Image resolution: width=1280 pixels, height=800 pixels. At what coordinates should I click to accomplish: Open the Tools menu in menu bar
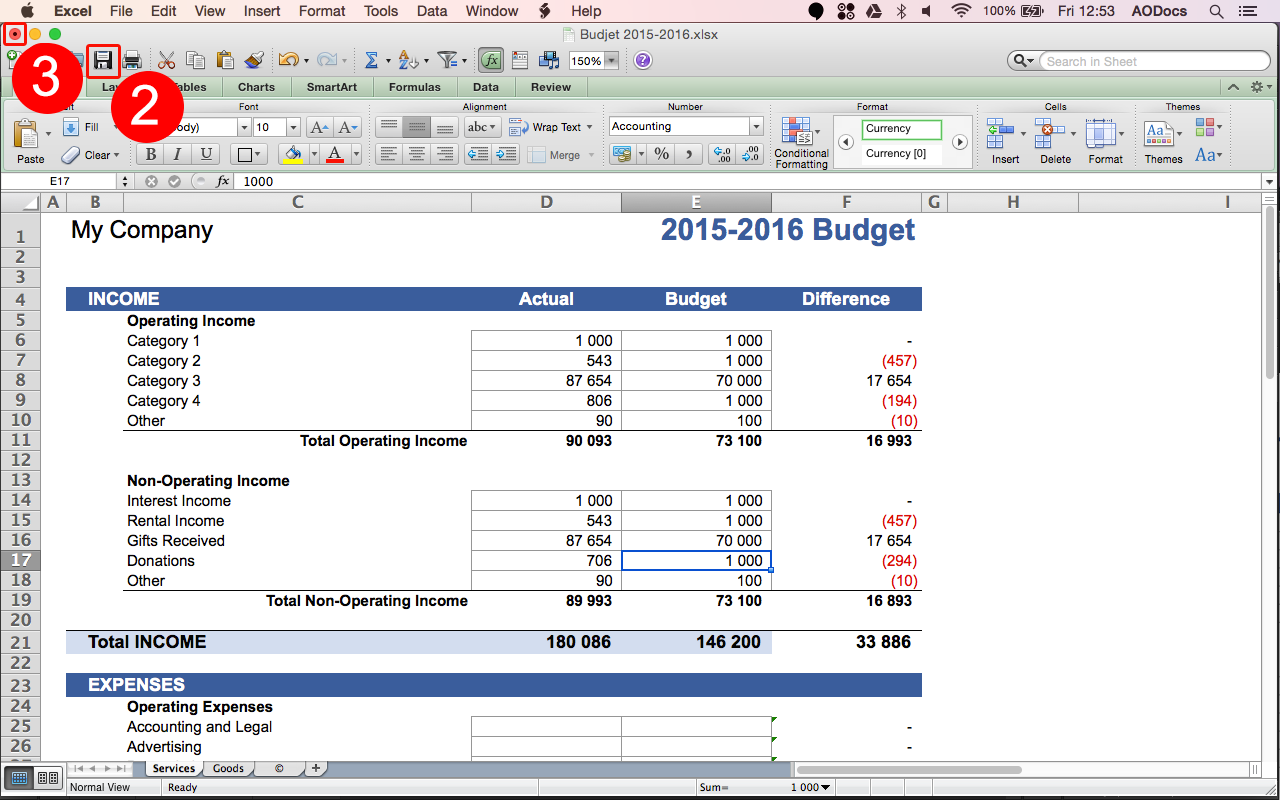pos(381,11)
